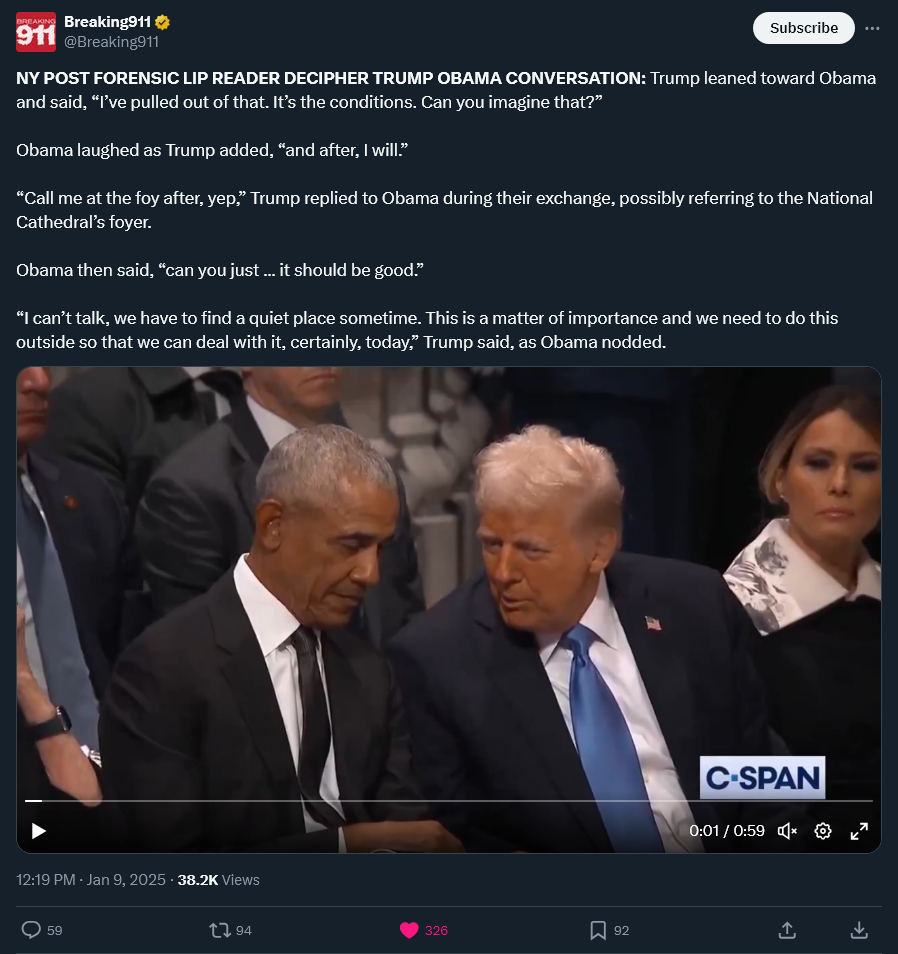
Task: Unlike the post via heart icon
Action: click(409, 930)
